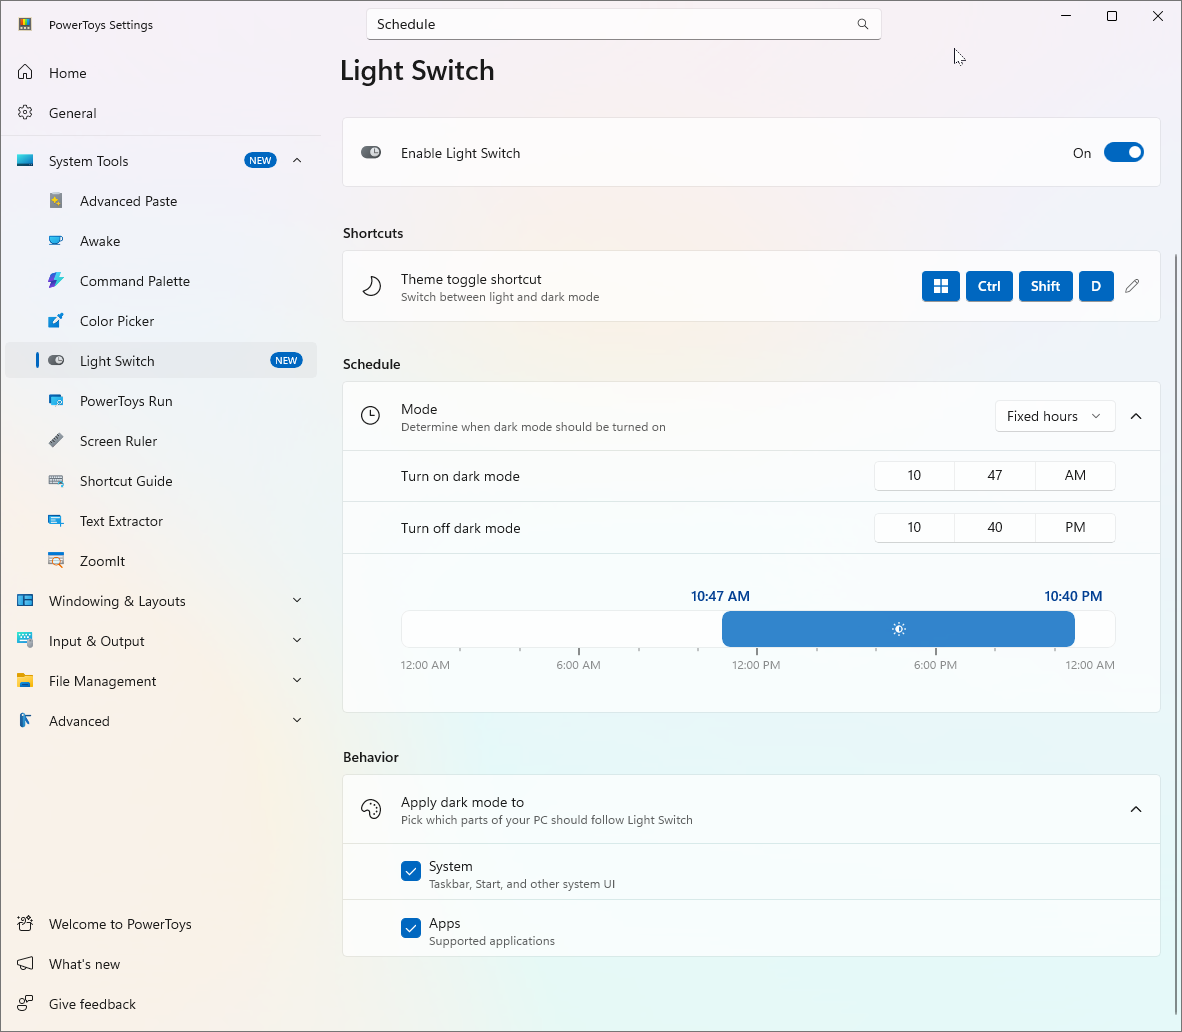Change turn off dark mode minute 40
The width and height of the screenshot is (1182, 1032).
995,528
